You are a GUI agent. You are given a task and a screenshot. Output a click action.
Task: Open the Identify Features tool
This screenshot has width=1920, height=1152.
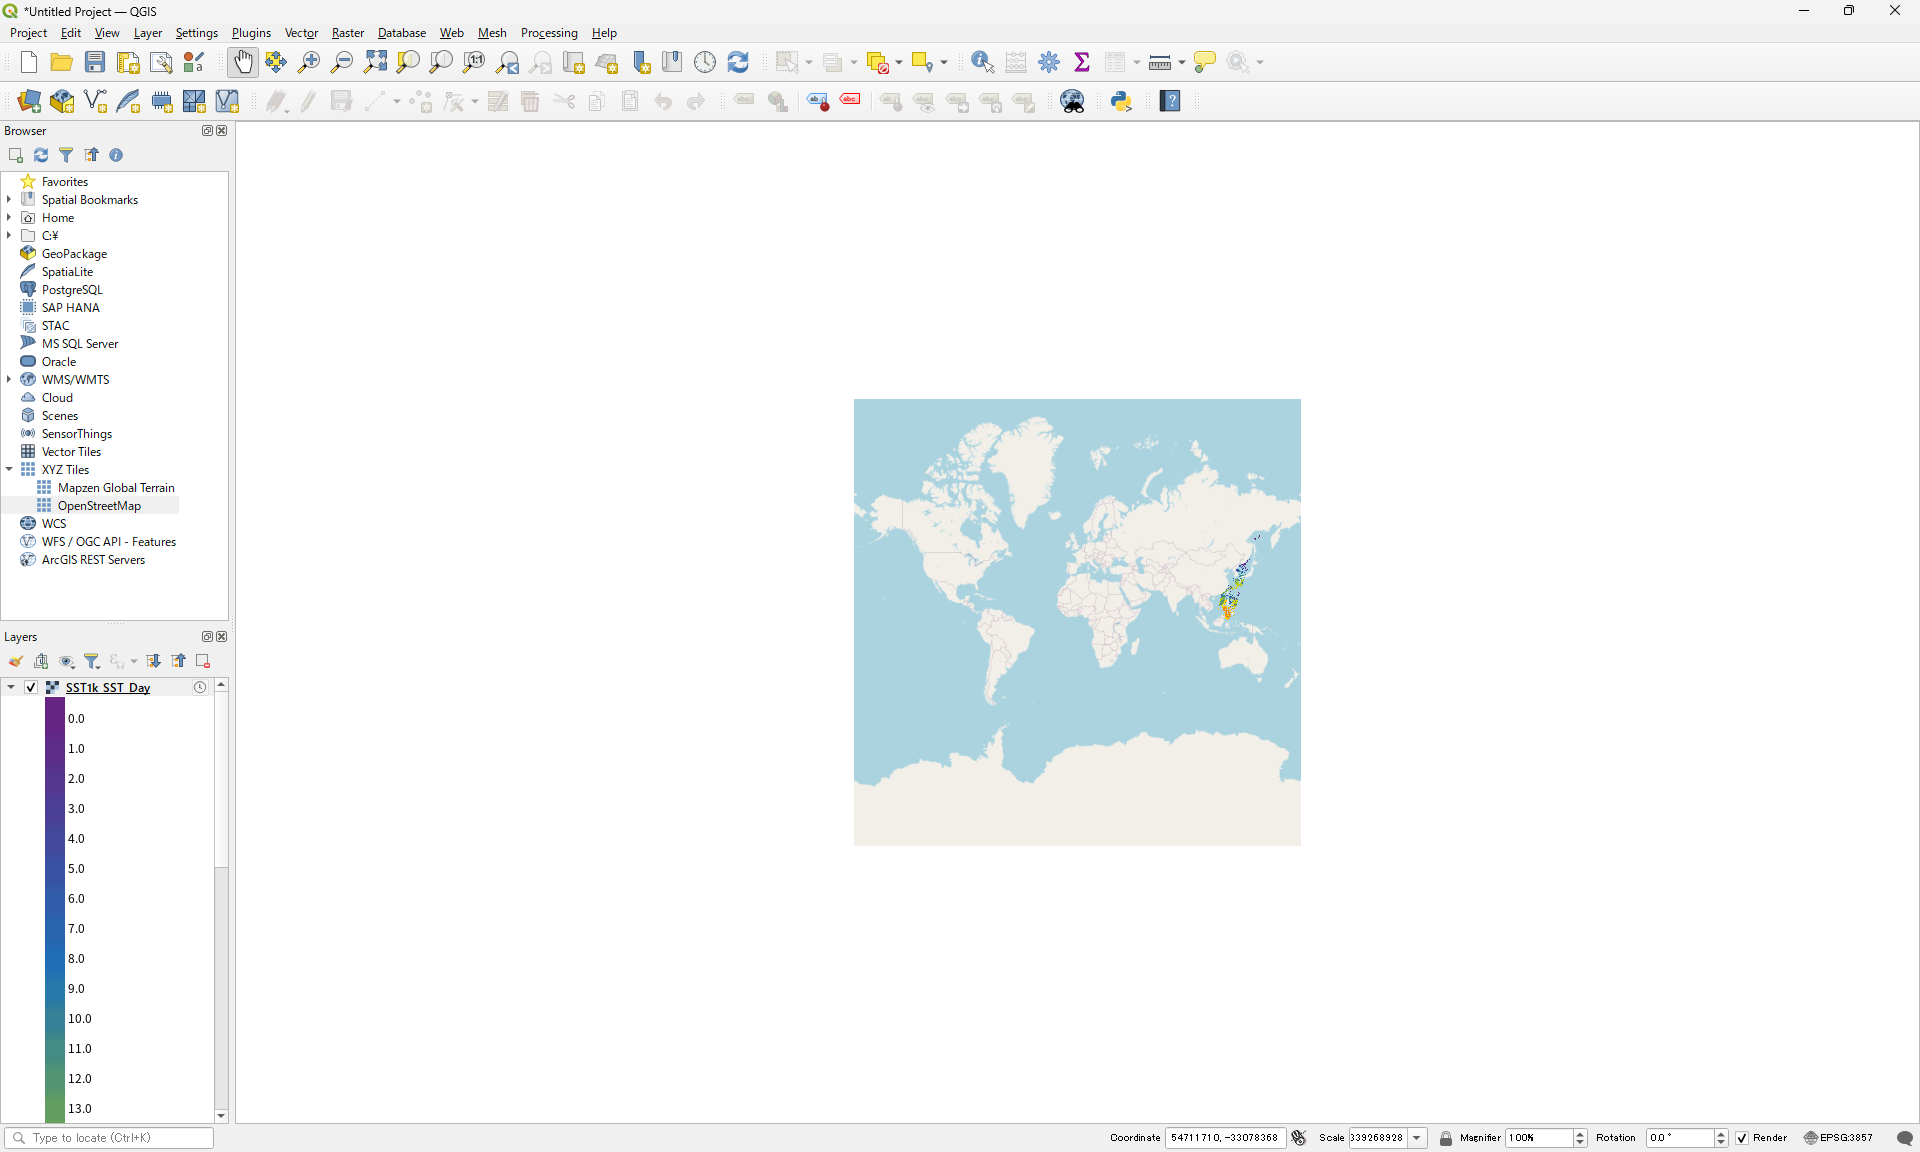pos(982,62)
